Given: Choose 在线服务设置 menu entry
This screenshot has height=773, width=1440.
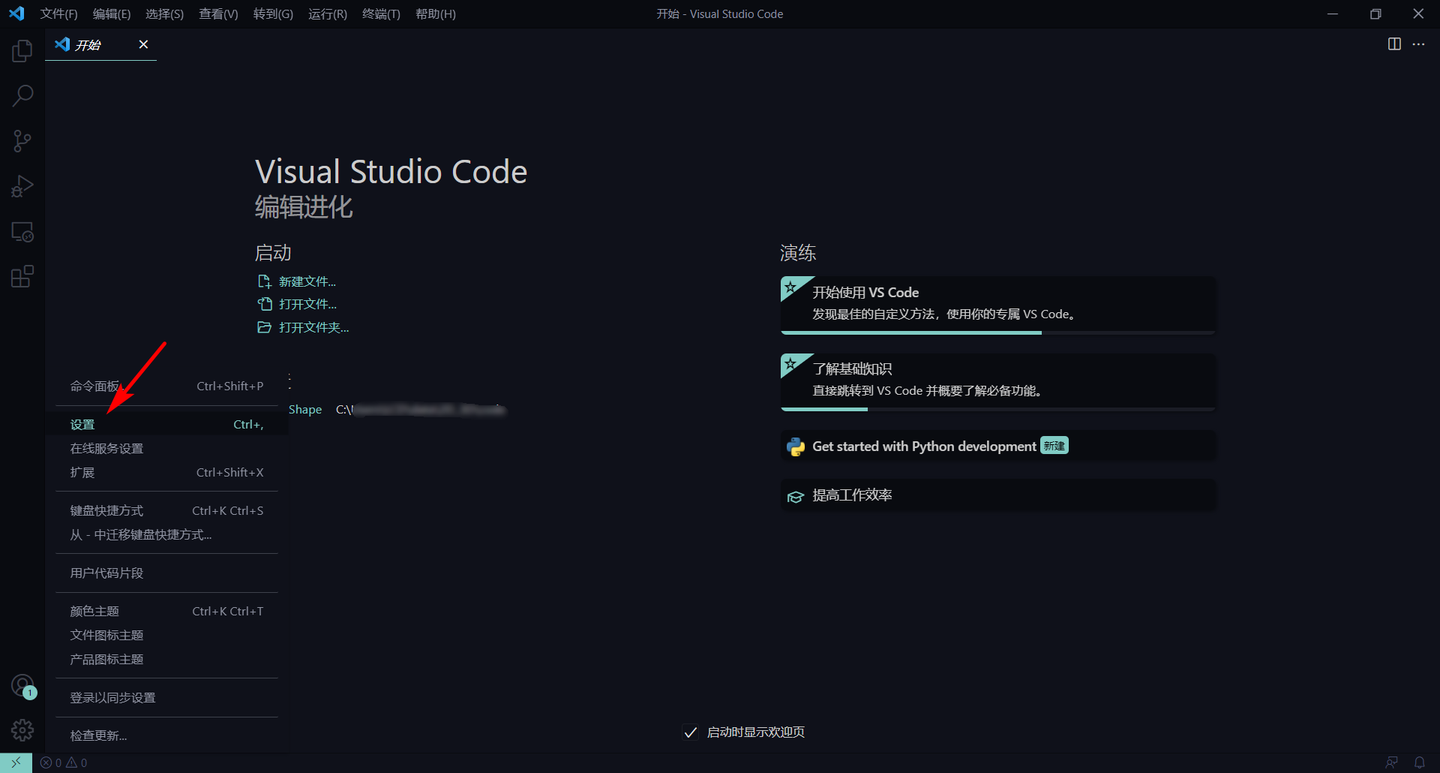Looking at the screenshot, I should [x=167, y=449].
